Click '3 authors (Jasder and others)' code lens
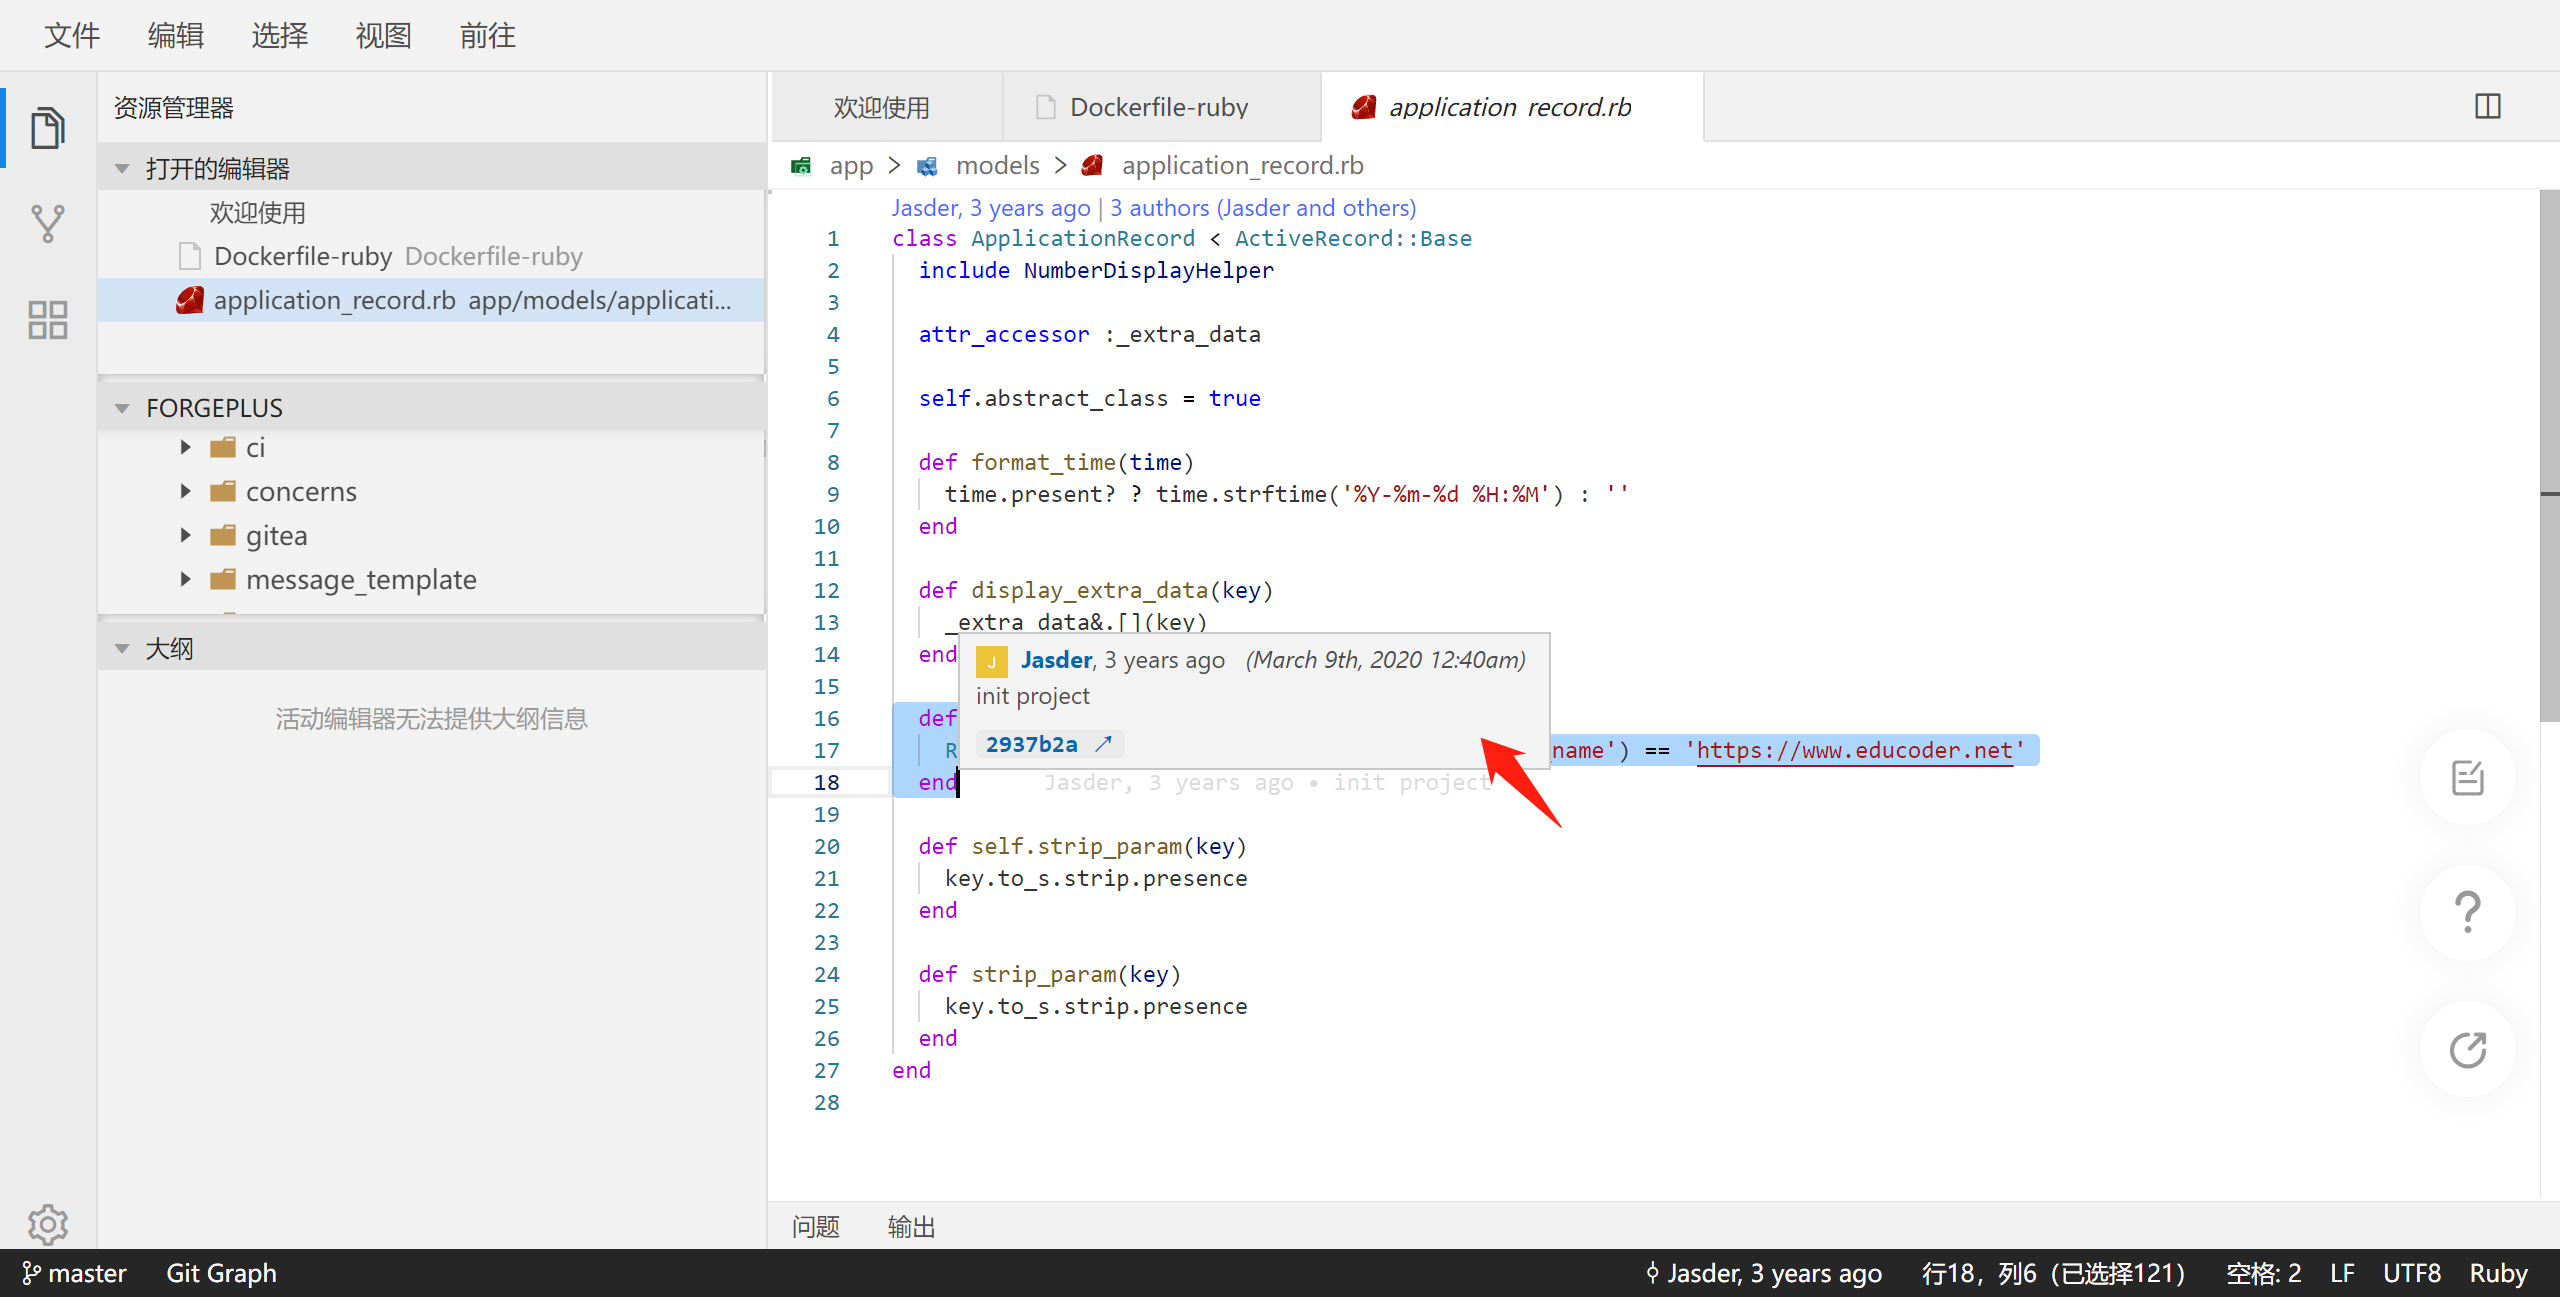 (1263, 208)
